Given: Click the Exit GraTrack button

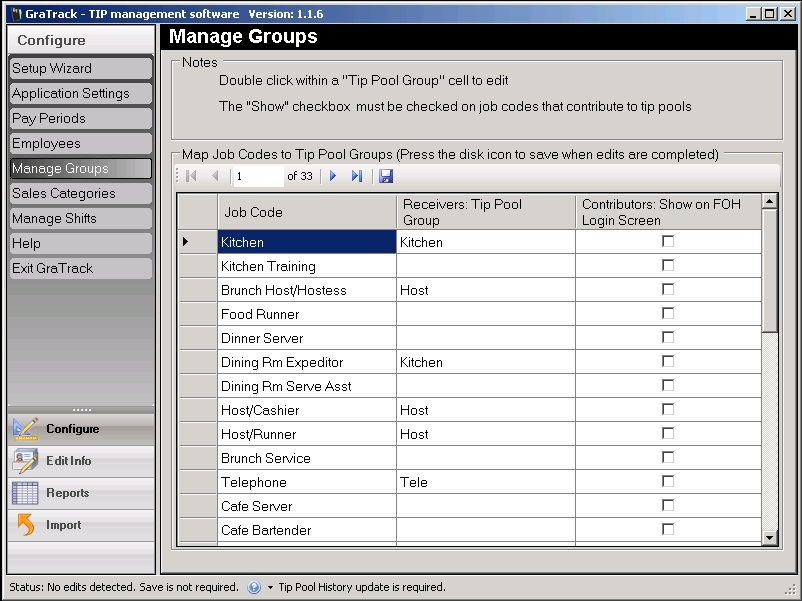Looking at the screenshot, I should pos(80,268).
